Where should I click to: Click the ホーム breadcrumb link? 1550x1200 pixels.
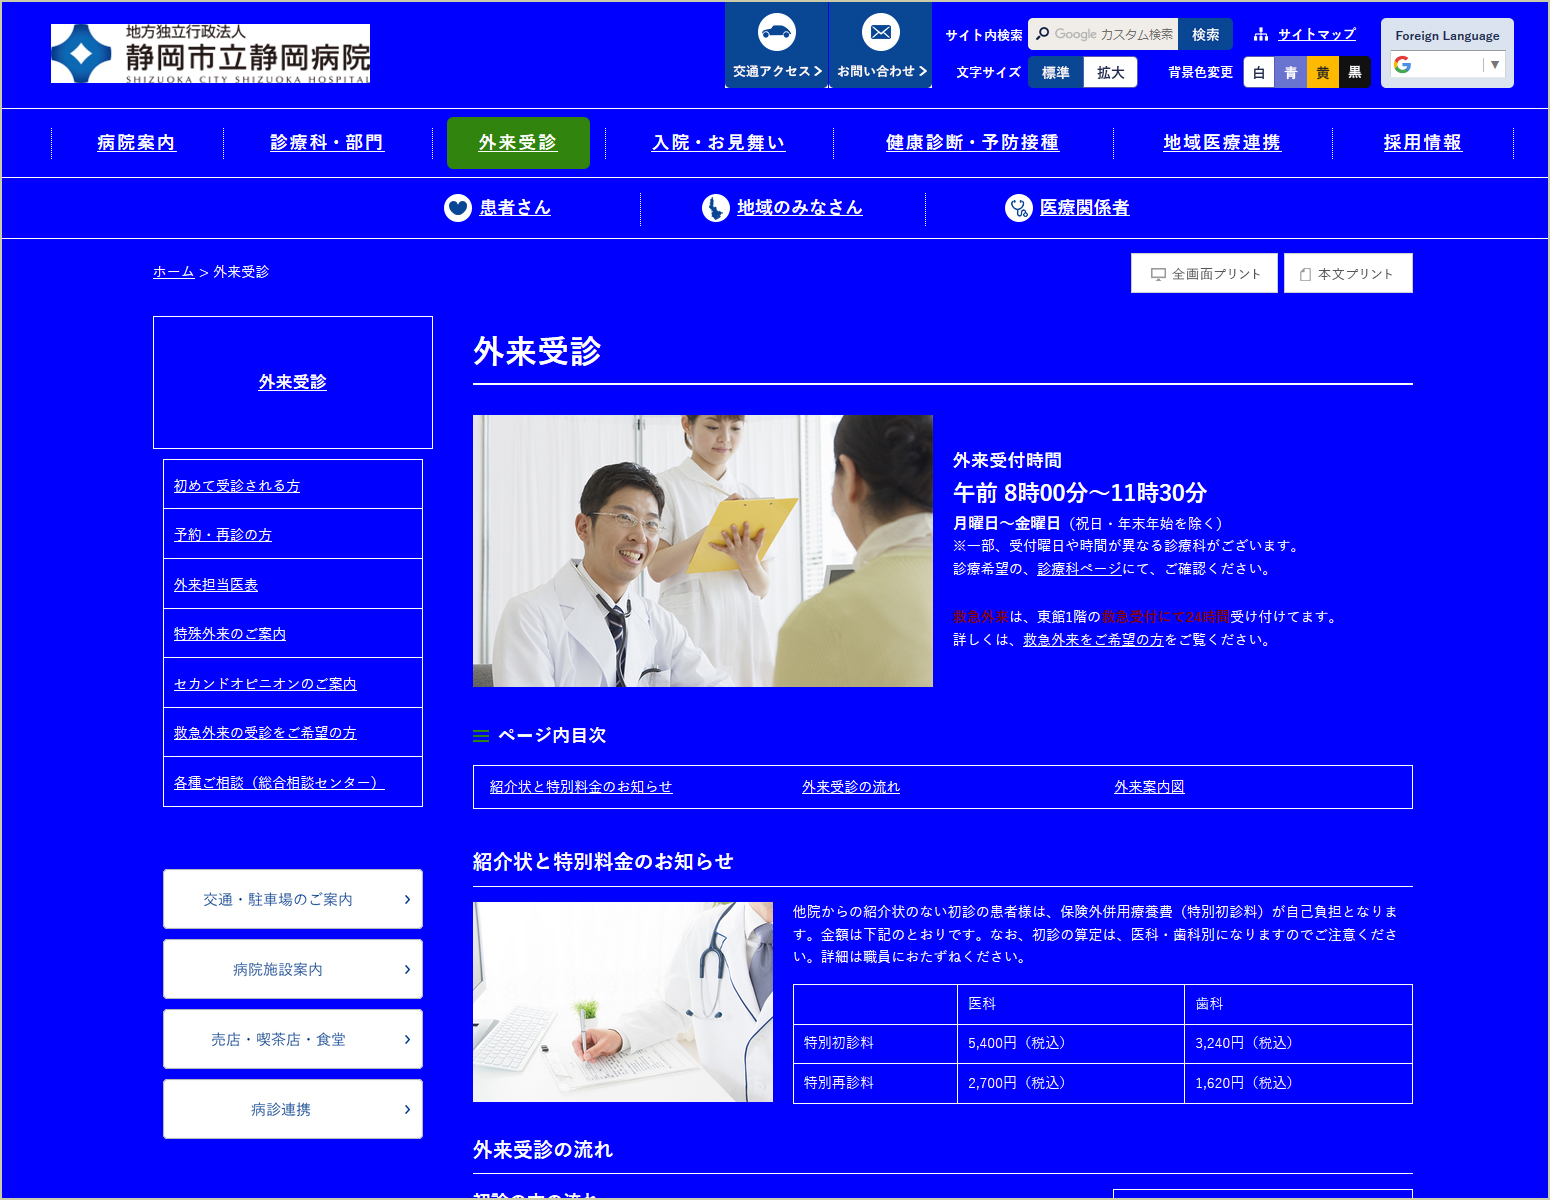coord(174,271)
